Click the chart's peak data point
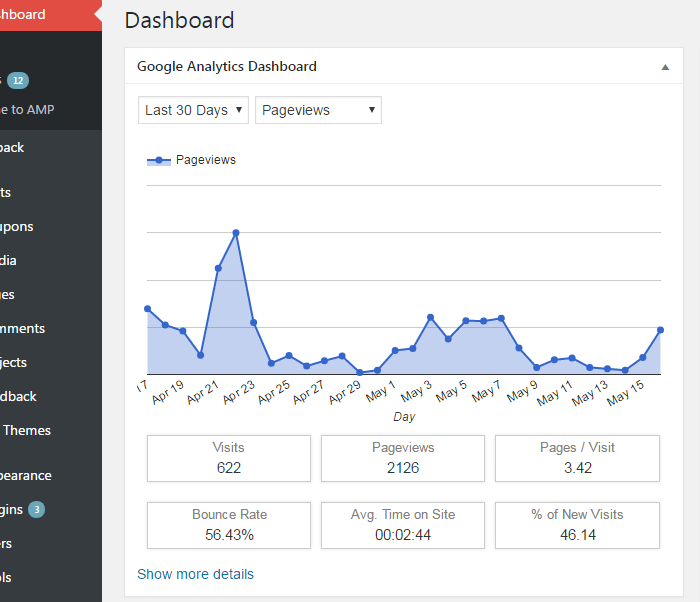Viewport: 700px width, 602px height. point(236,233)
